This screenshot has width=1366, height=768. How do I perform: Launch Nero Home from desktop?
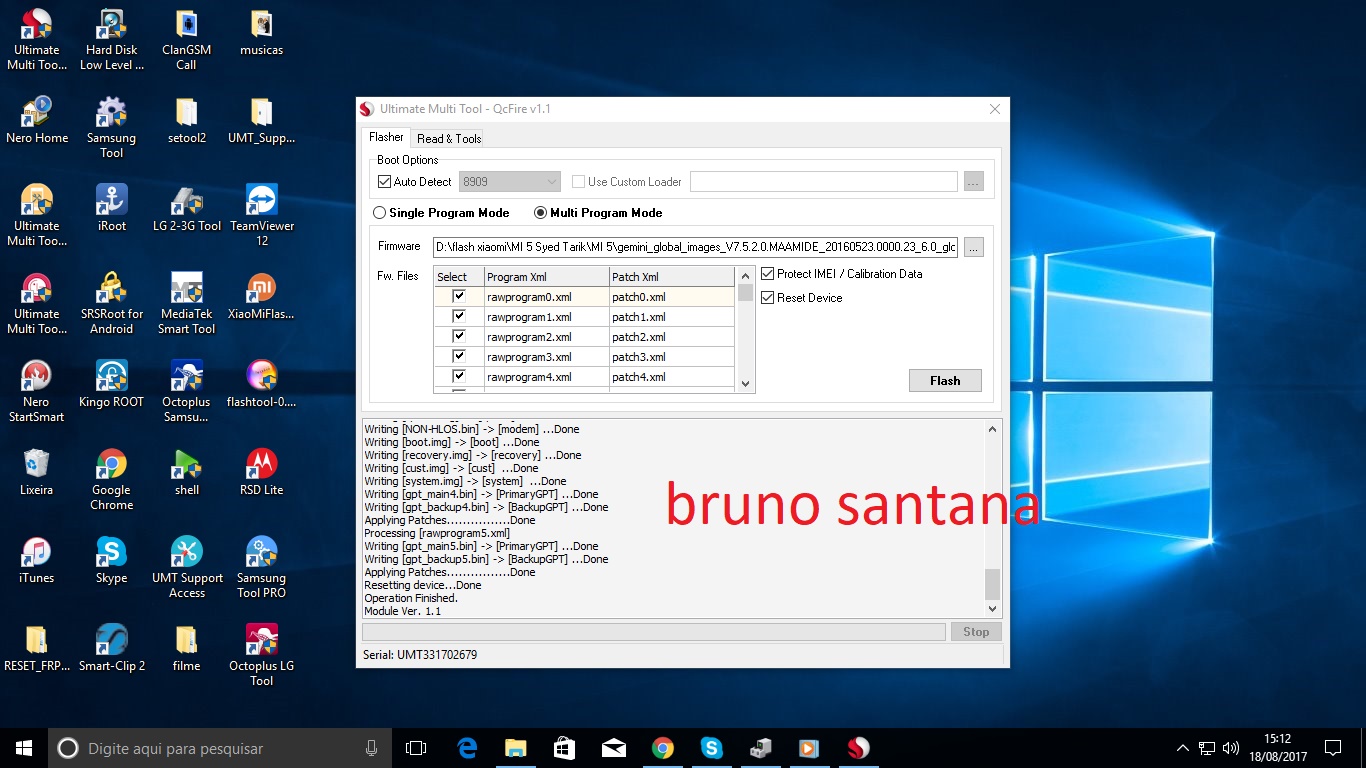[37, 121]
